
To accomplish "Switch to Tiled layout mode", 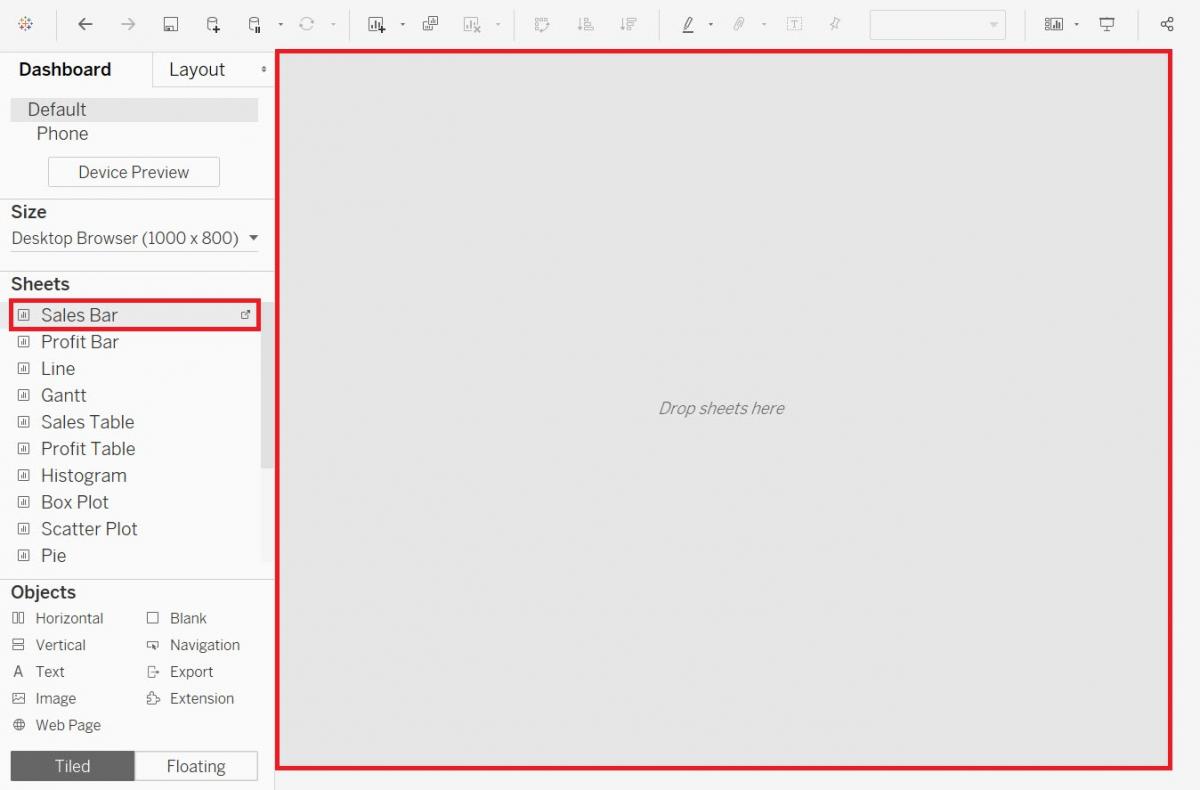I will (73, 766).
